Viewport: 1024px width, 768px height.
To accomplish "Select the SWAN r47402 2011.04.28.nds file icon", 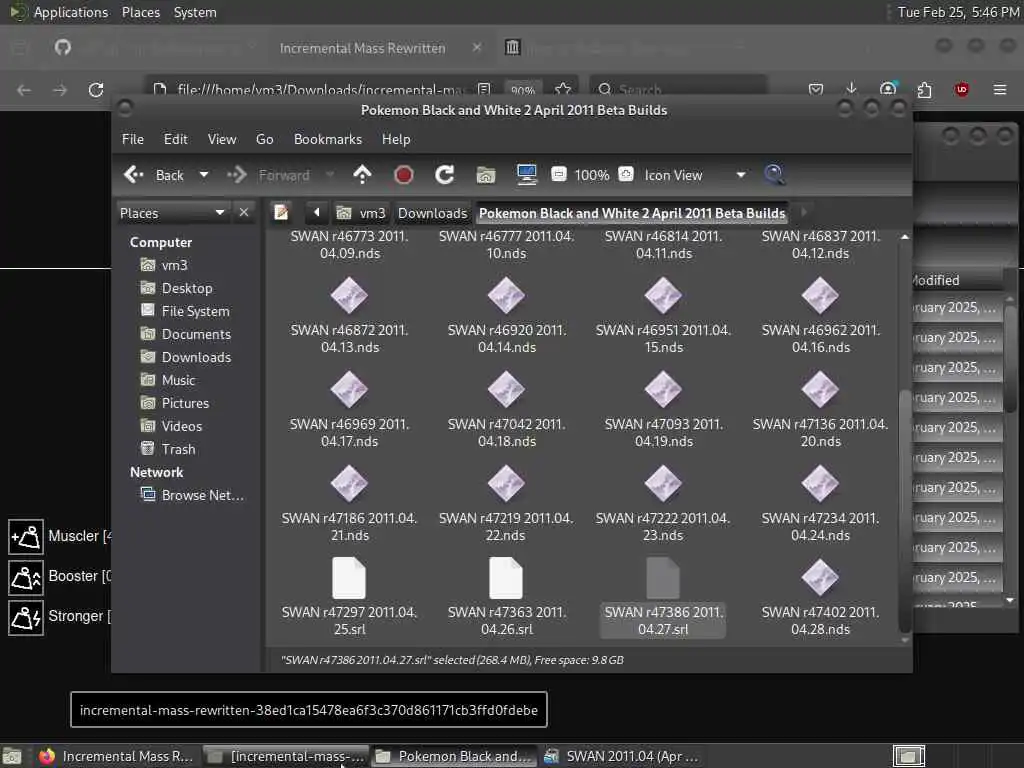I will (820, 577).
